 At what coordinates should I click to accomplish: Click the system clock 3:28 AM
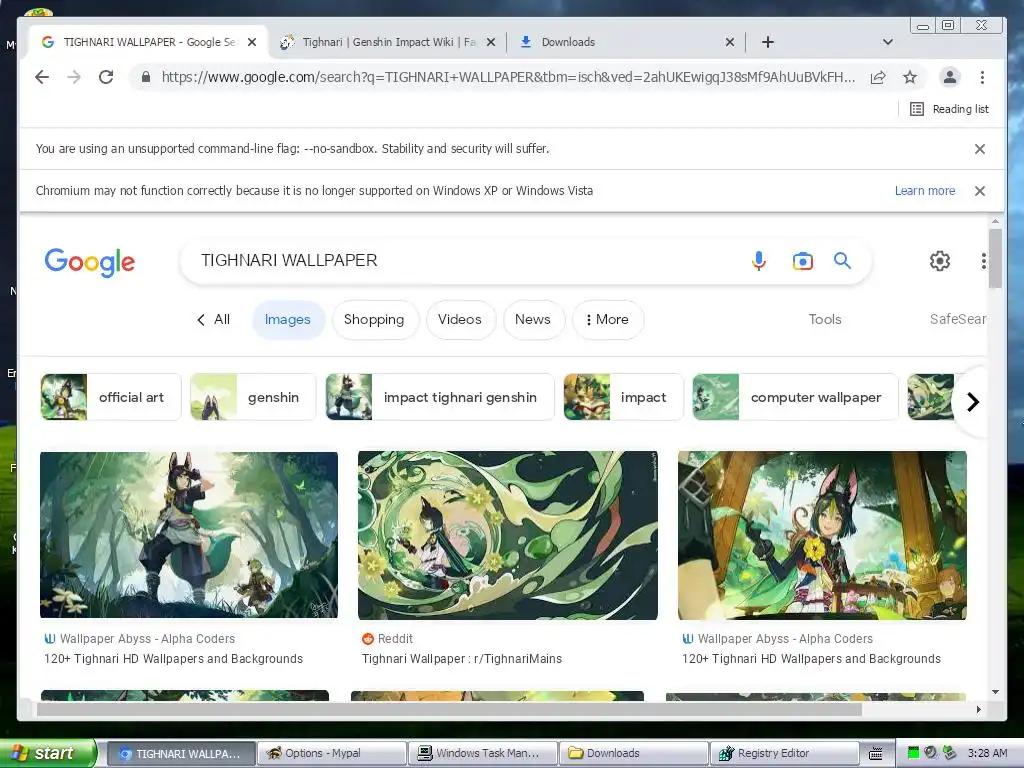pyautogui.click(x=987, y=754)
